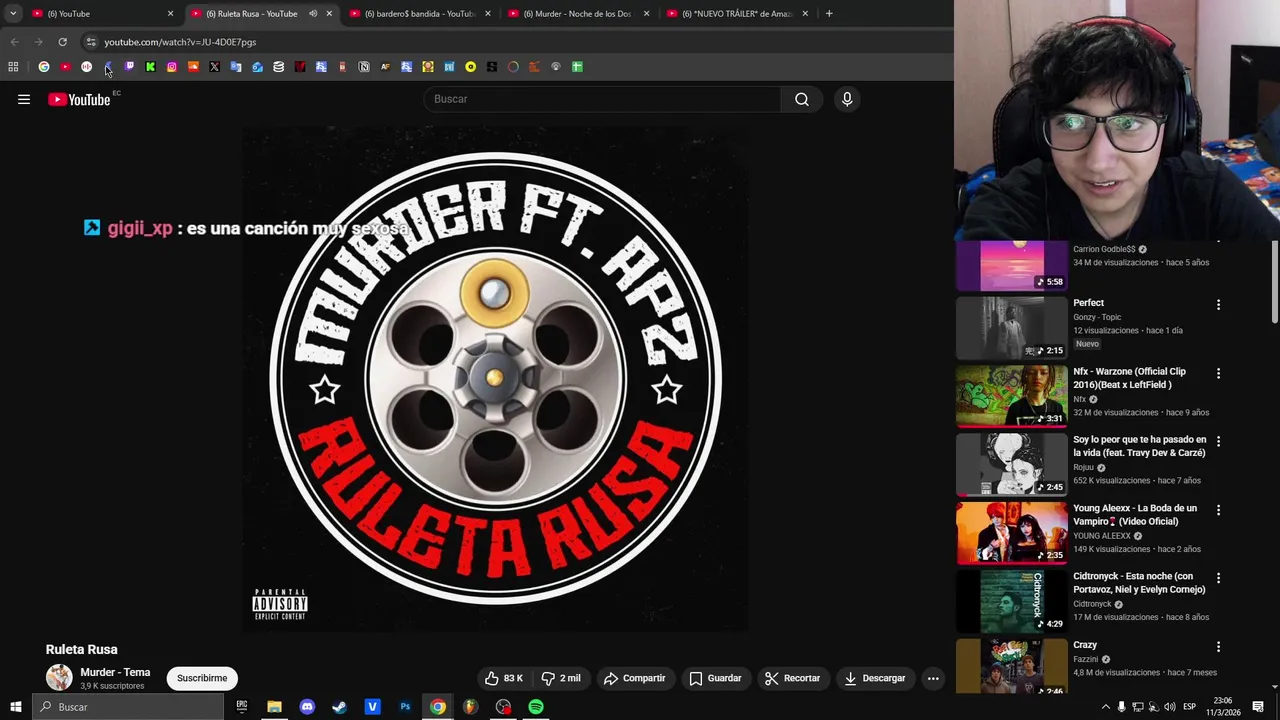Image resolution: width=1280 pixels, height=720 pixels.
Task: Open the Murder - Tema channel name link
Action: click(x=115, y=672)
